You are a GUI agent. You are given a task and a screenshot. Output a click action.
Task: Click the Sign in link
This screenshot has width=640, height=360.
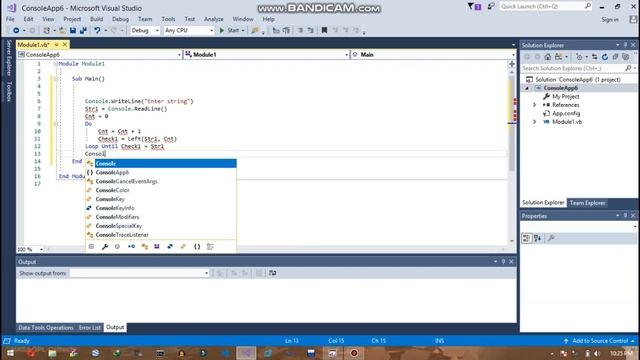[x=610, y=19]
